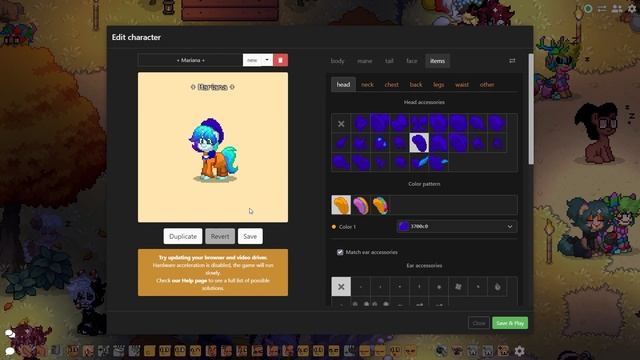The height and width of the screenshot is (360, 640).
Task: Click the Close button
Action: coord(479,323)
